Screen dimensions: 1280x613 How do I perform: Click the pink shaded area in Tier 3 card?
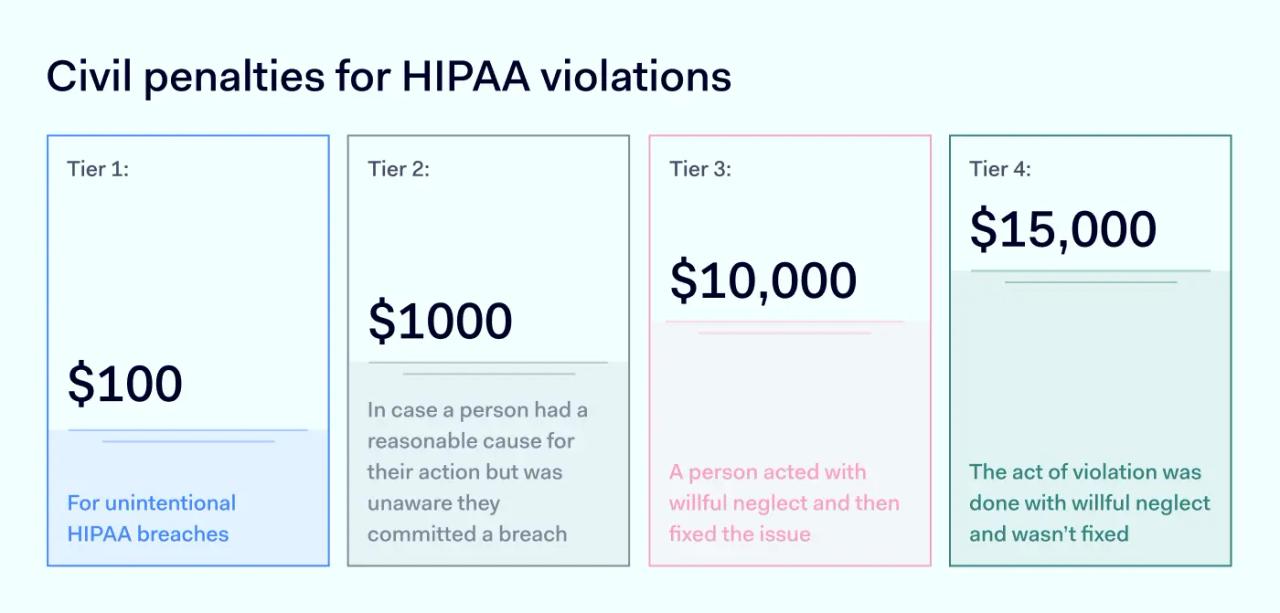pyautogui.click(x=790, y=400)
